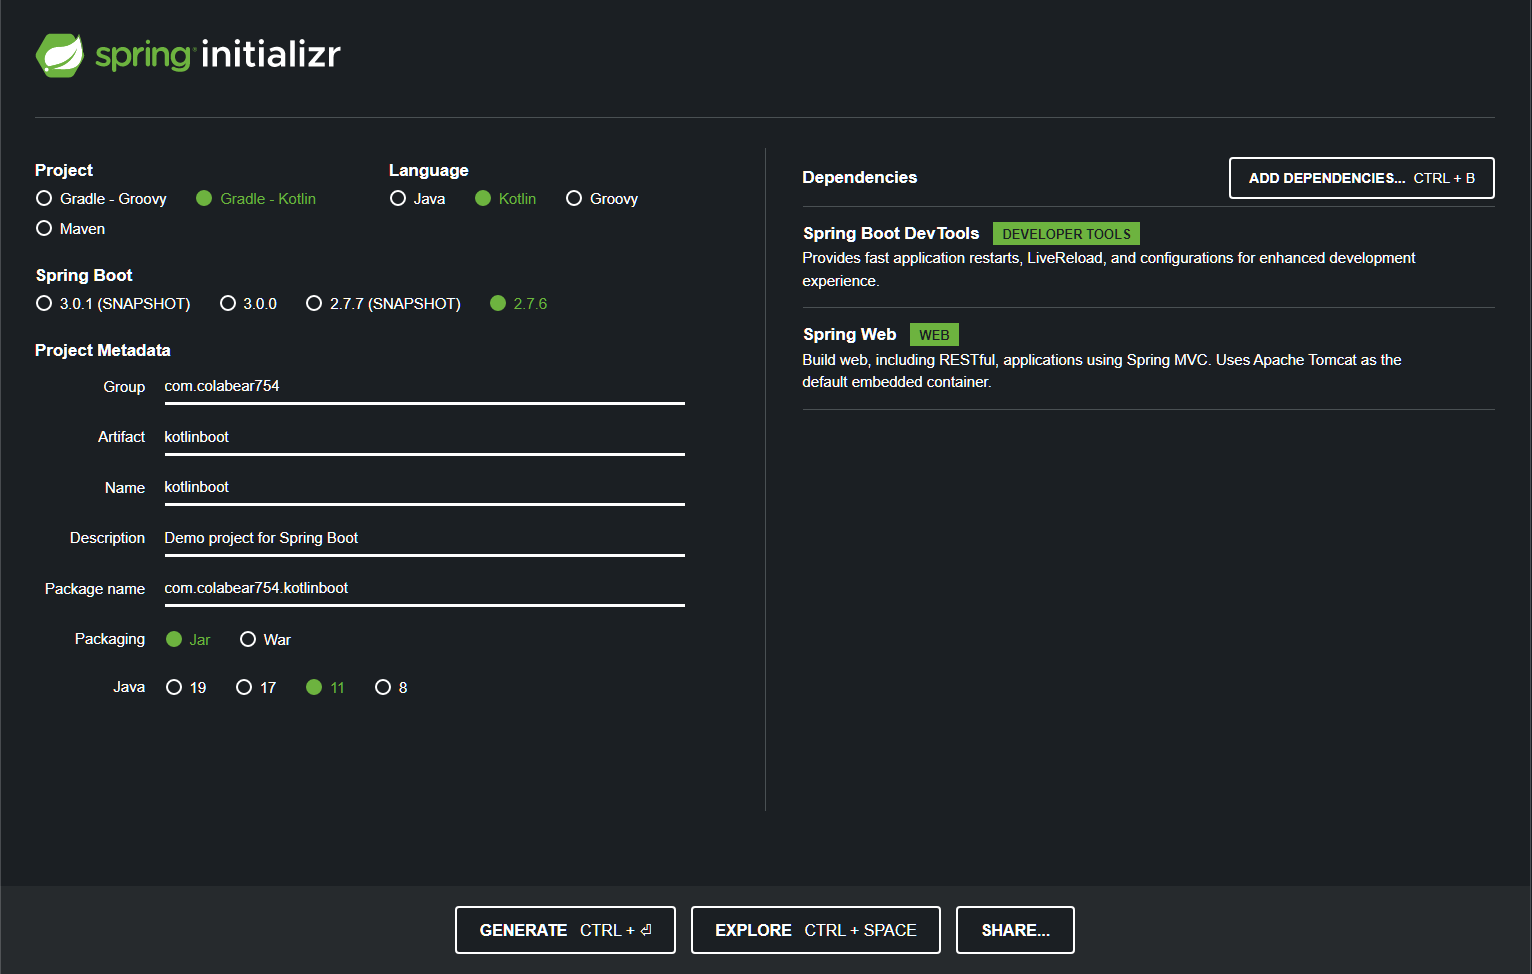Screen dimensions: 1532x974
Task: Click the Dependencies heading
Action: tap(859, 178)
